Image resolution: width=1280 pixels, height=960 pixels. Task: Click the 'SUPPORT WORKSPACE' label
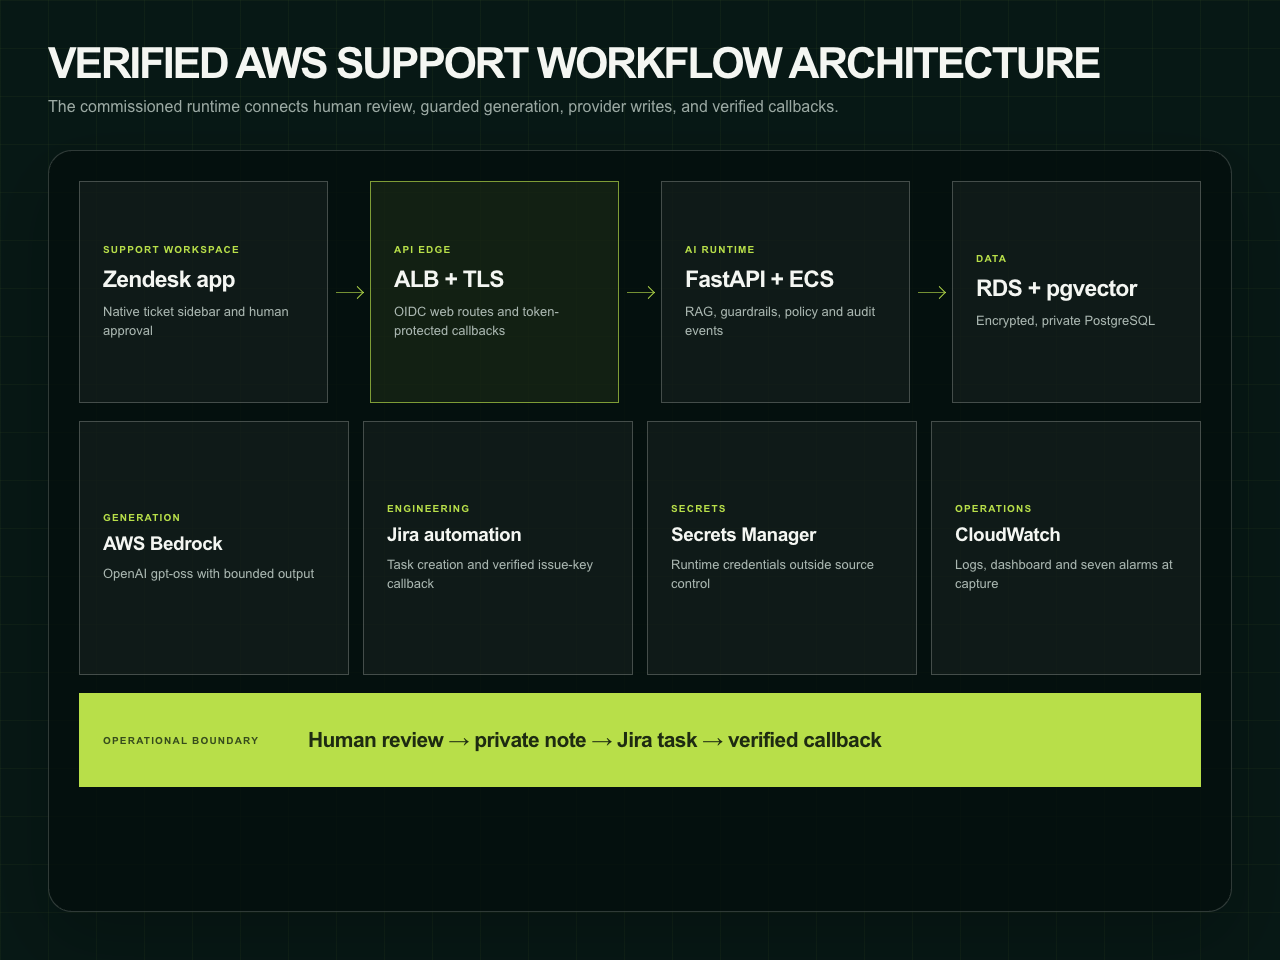[171, 250]
